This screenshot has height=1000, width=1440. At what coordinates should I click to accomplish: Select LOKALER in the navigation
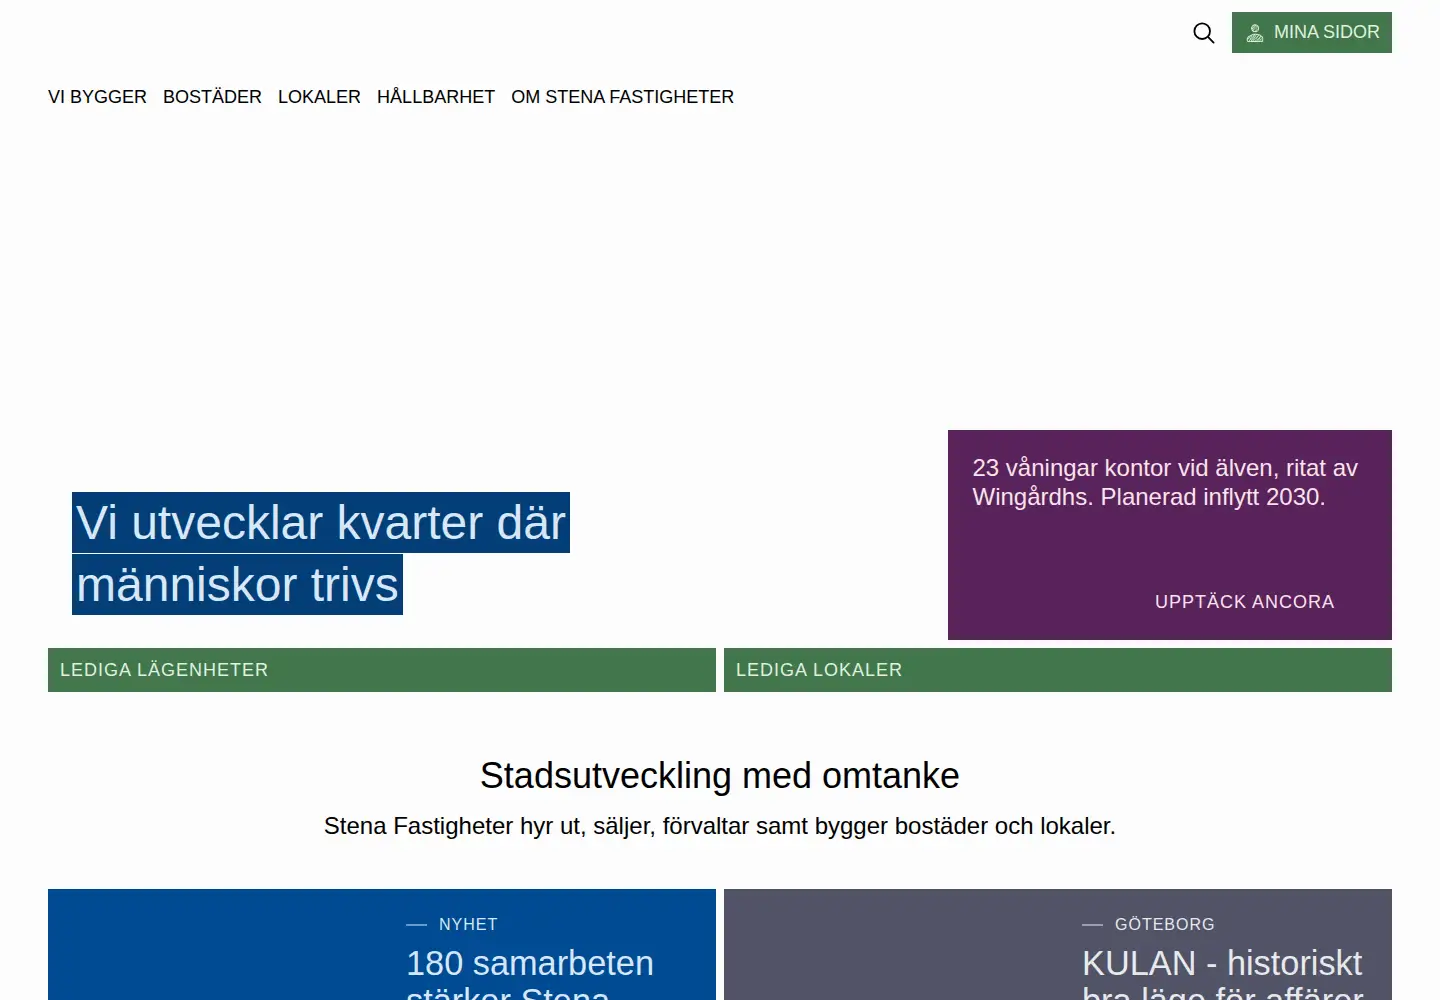(319, 97)
